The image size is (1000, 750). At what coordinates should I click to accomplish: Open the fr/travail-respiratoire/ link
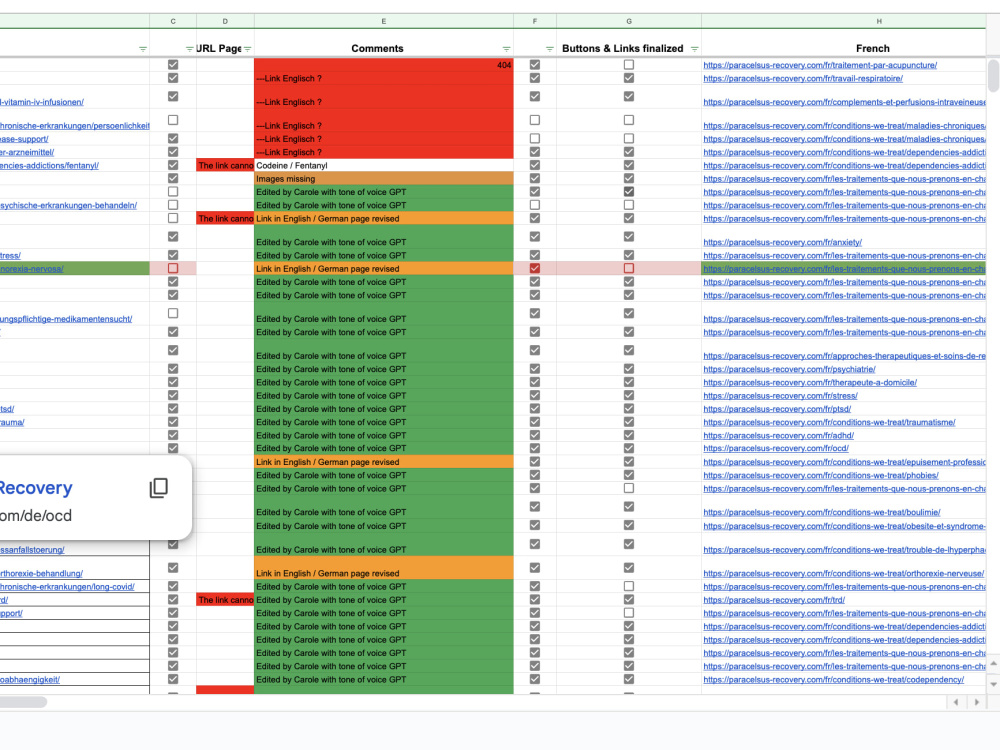pos(803,78)
